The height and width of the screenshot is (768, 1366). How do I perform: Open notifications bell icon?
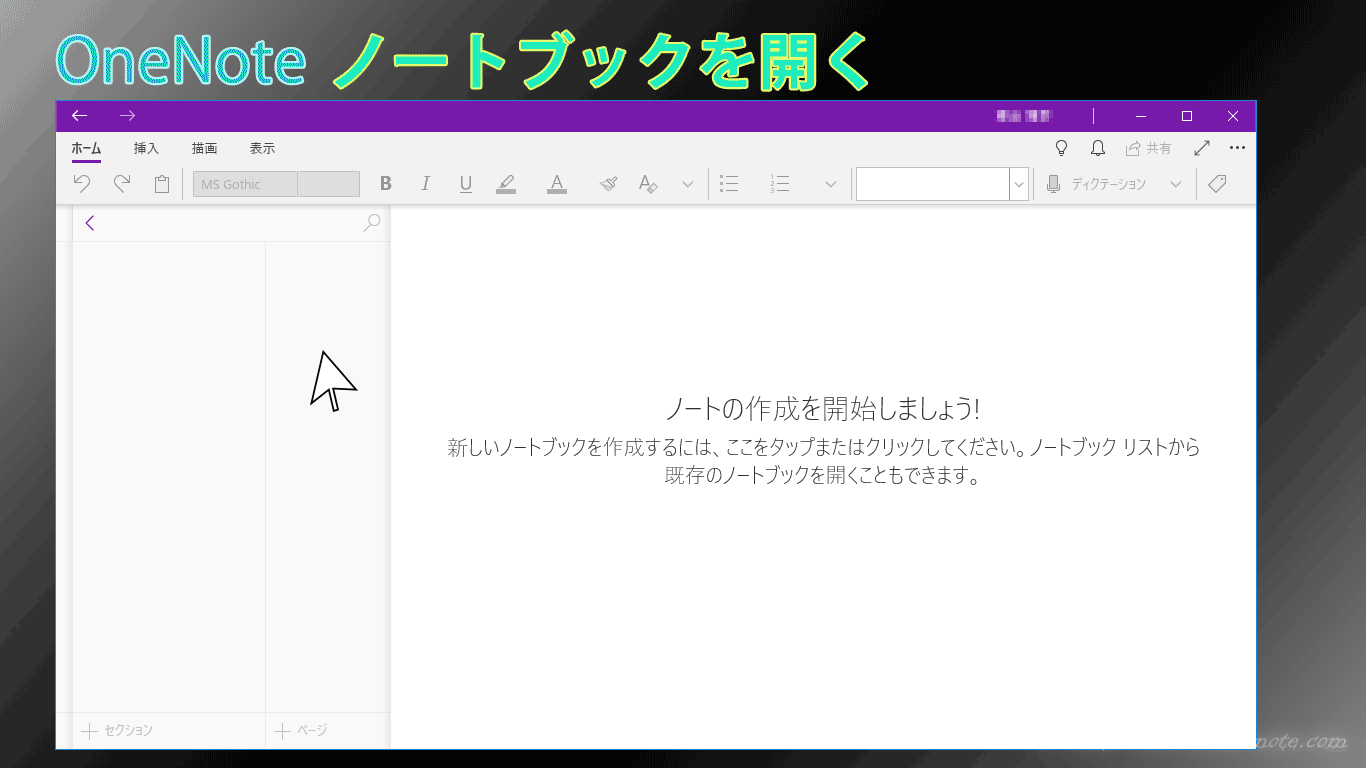[x=1098, y=148]
